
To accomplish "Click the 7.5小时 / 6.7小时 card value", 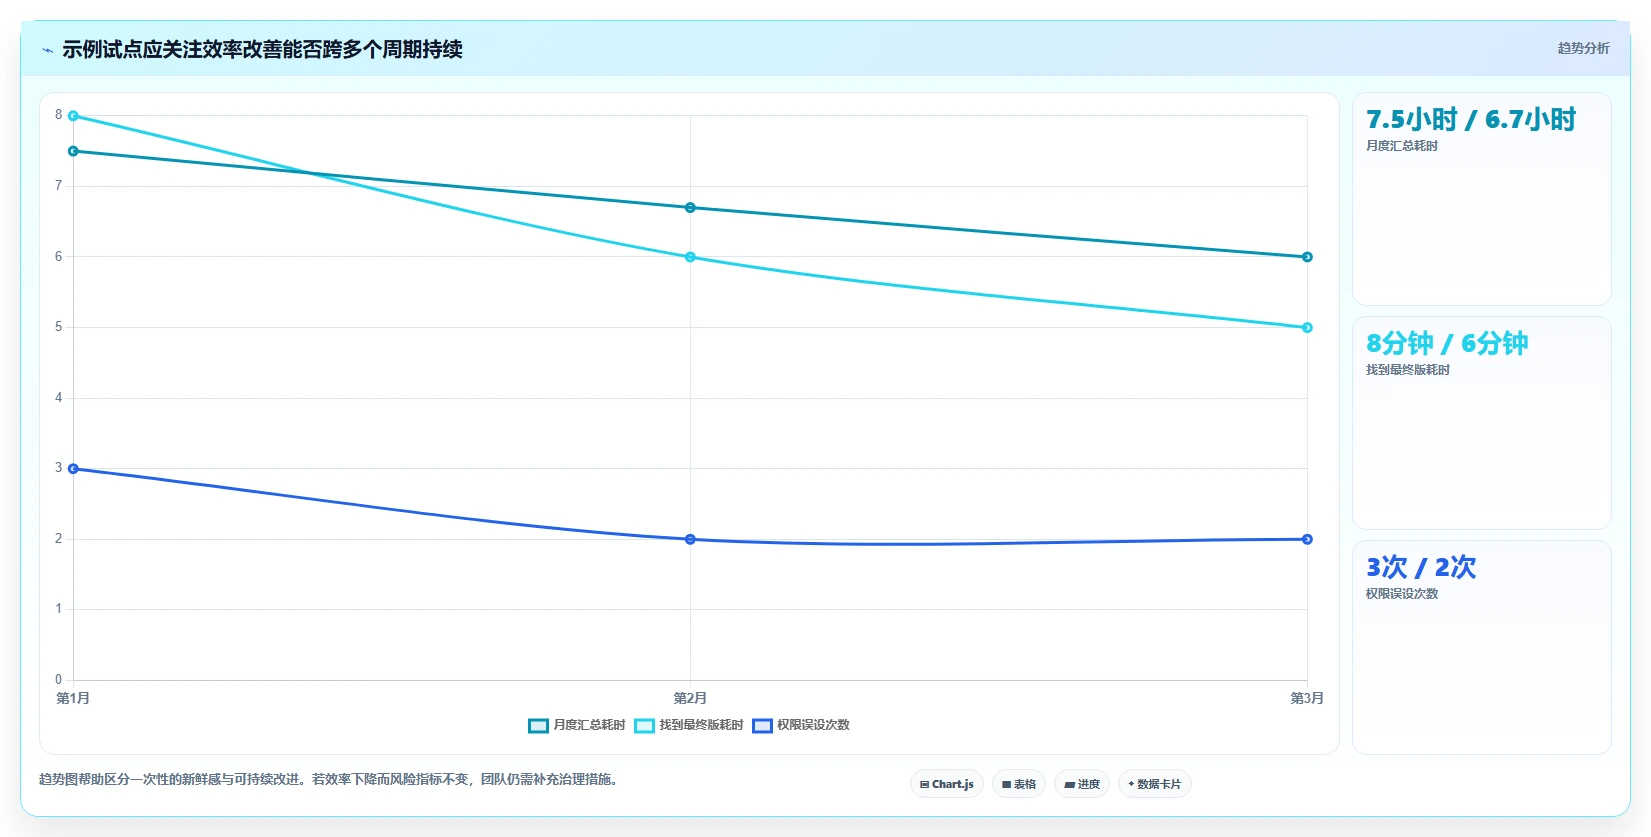I will [1471, 120].
